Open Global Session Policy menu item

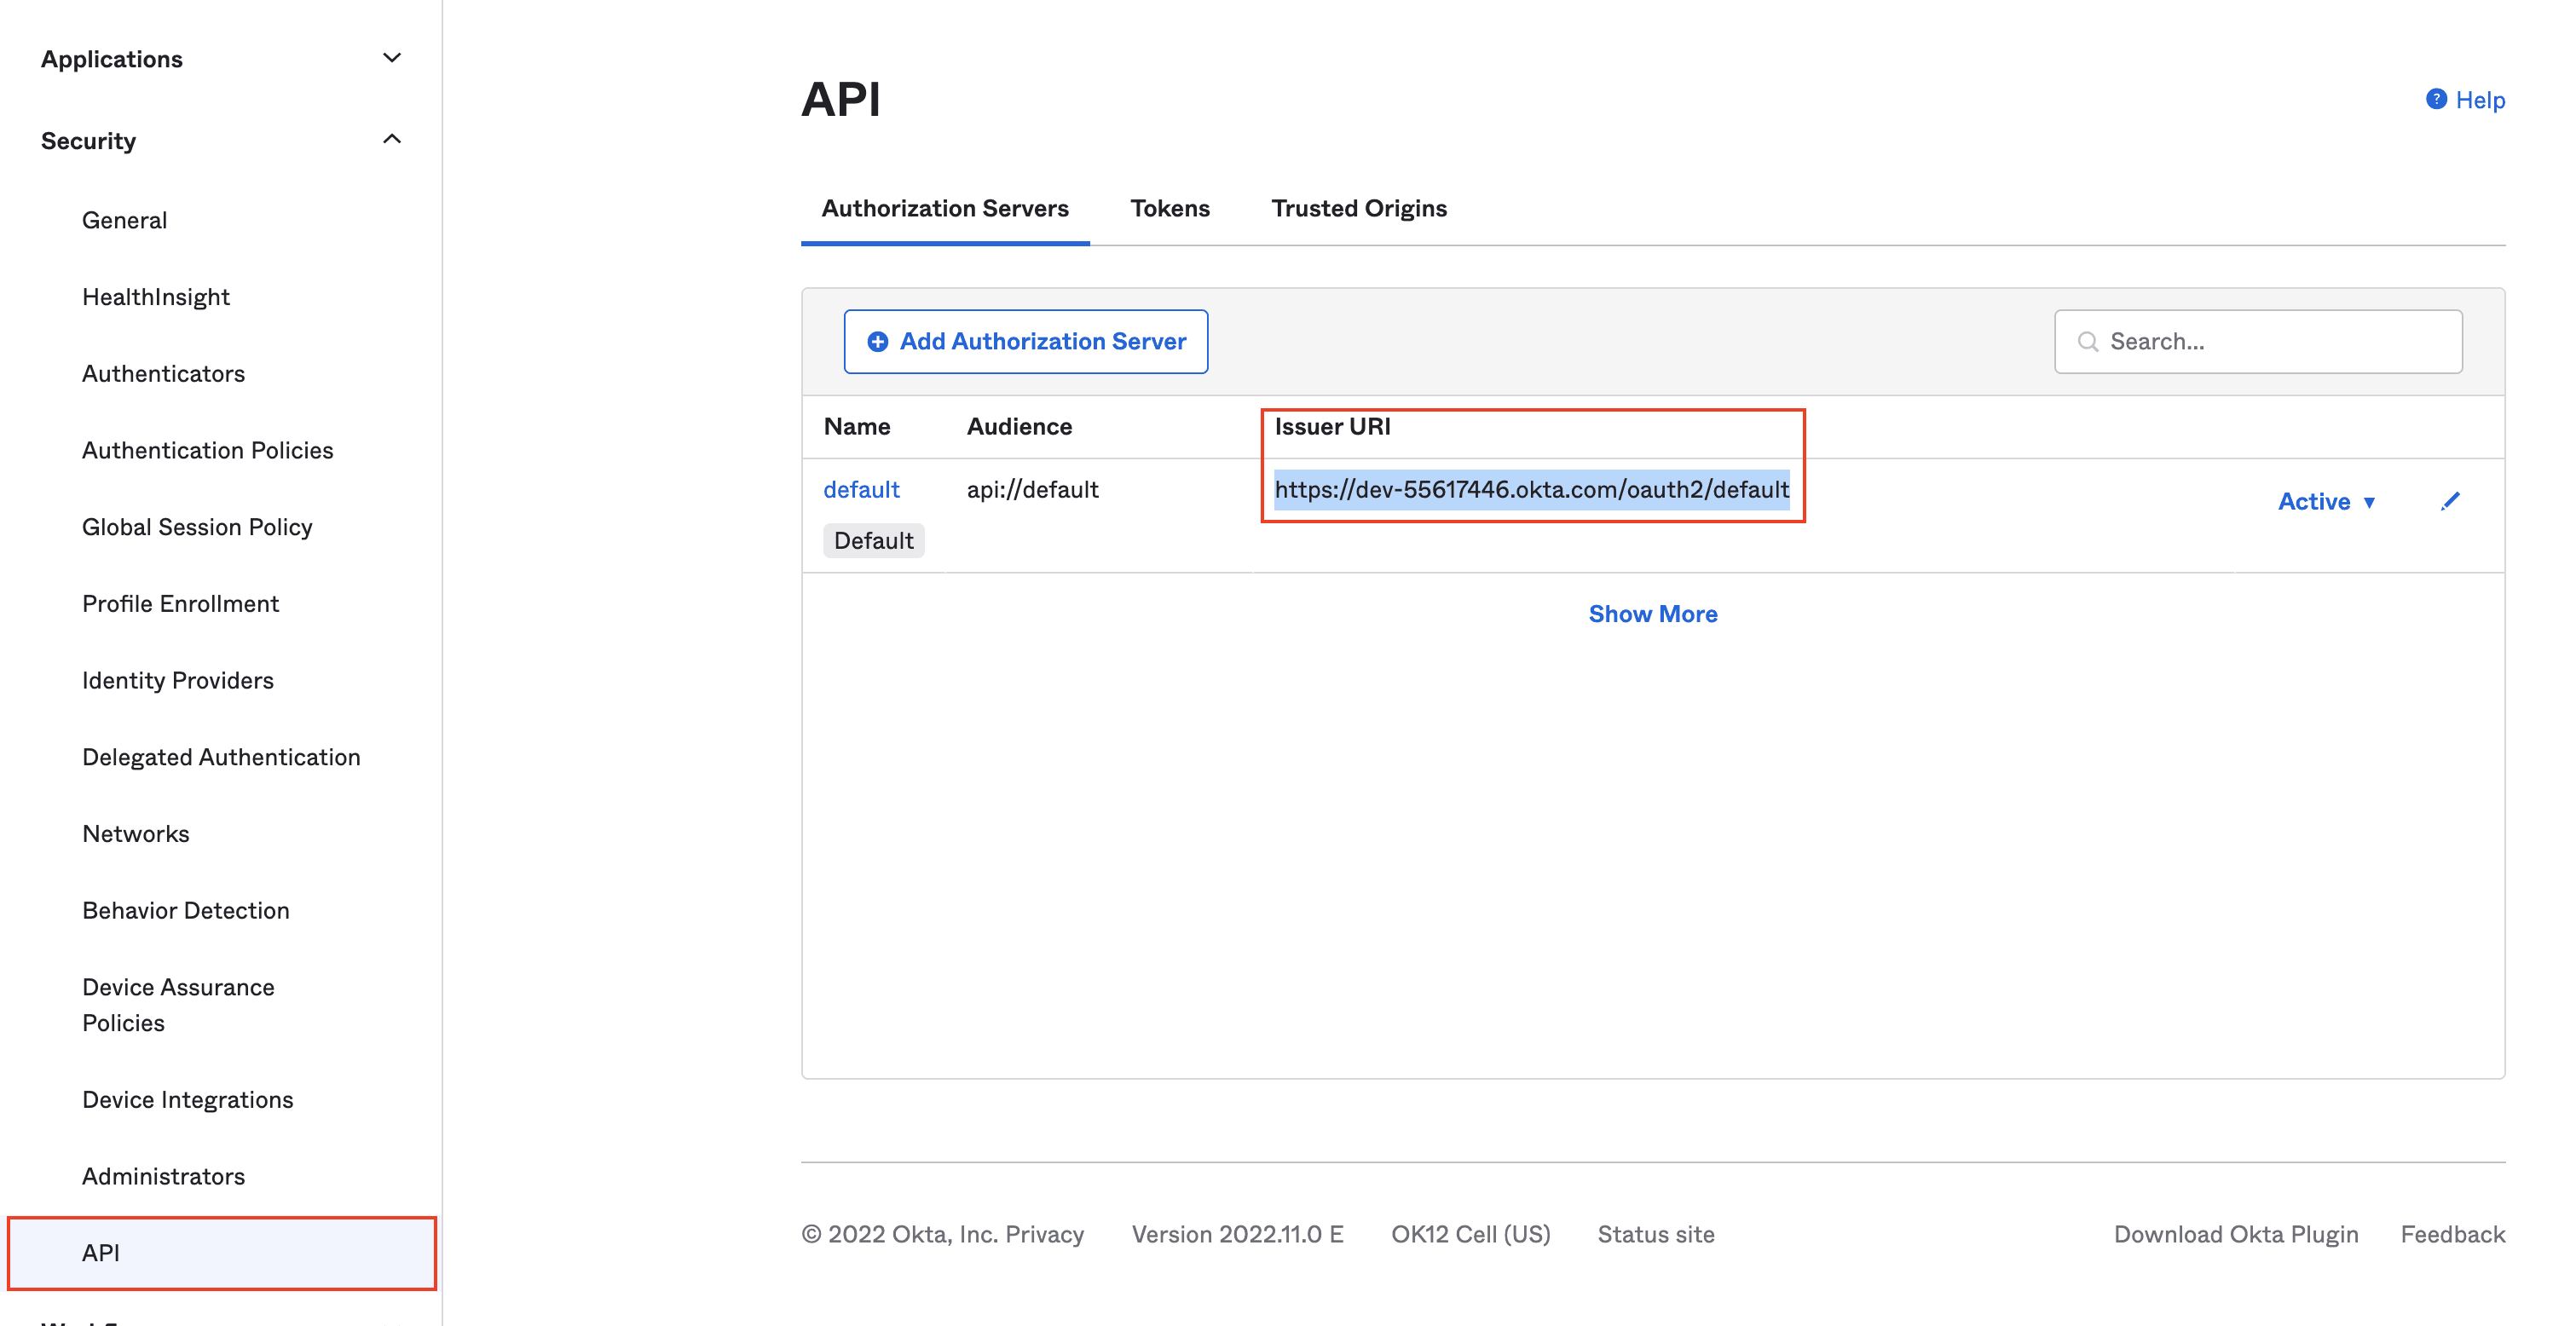(x=197, y=527)
